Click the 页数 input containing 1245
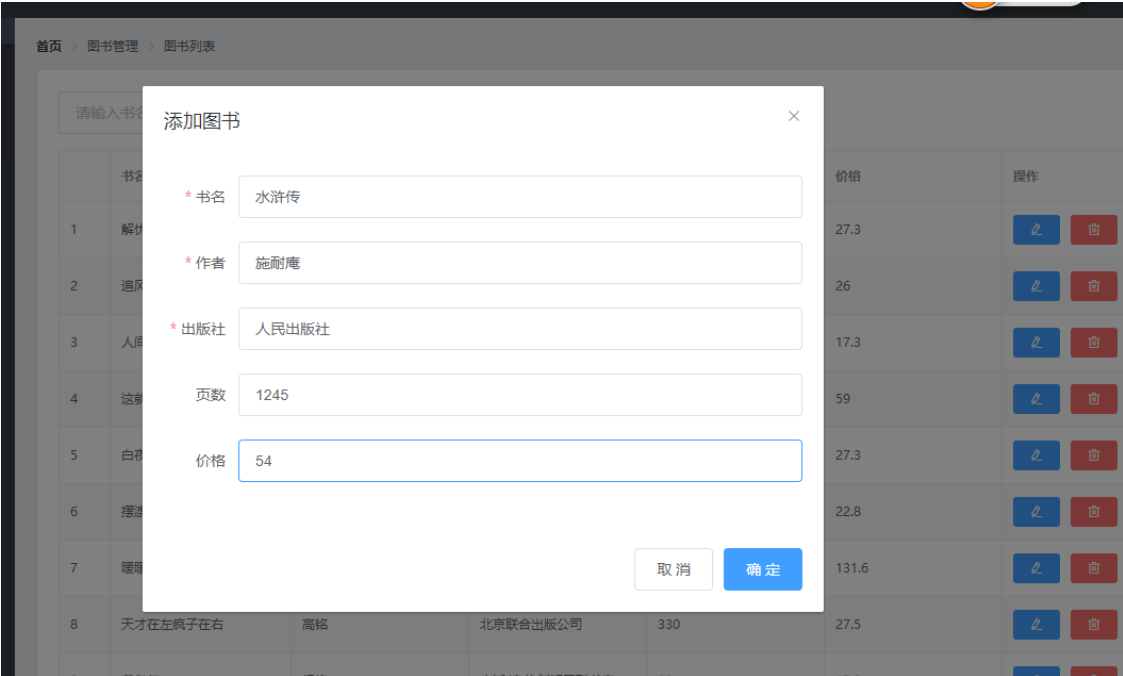1123x676 pixels. click(520, 395)
